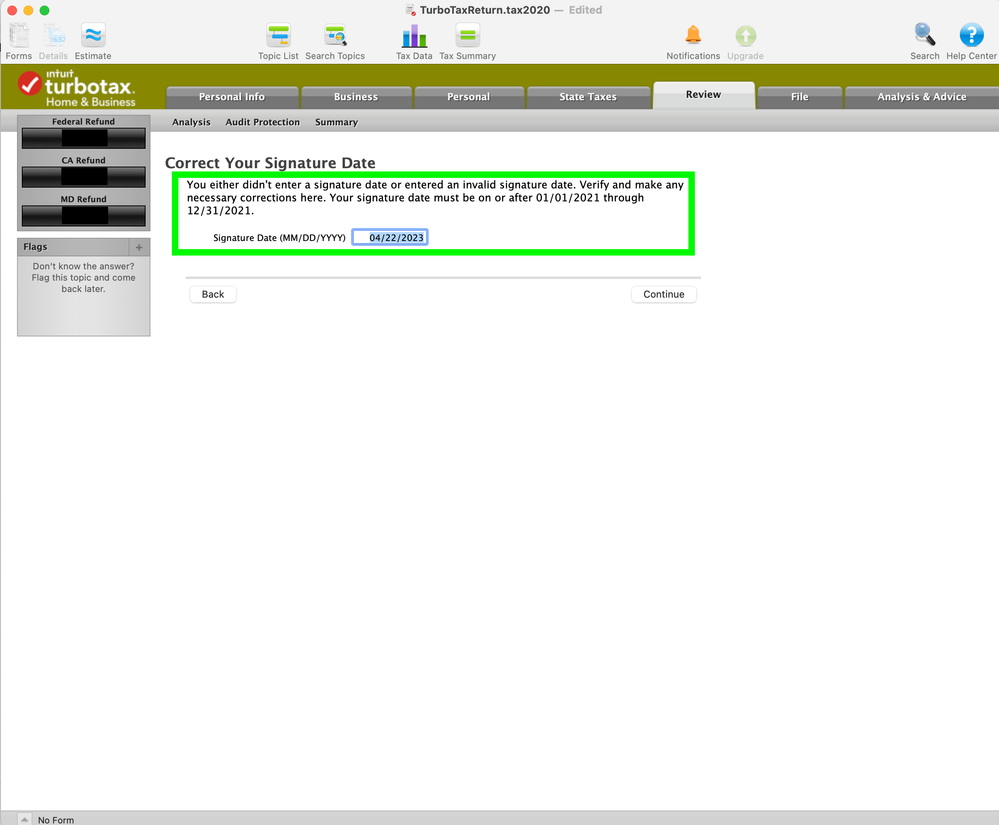The width and height of the screenshot is (999, 825).
Task: Open the Forms view icon
Action: (18, 36)
